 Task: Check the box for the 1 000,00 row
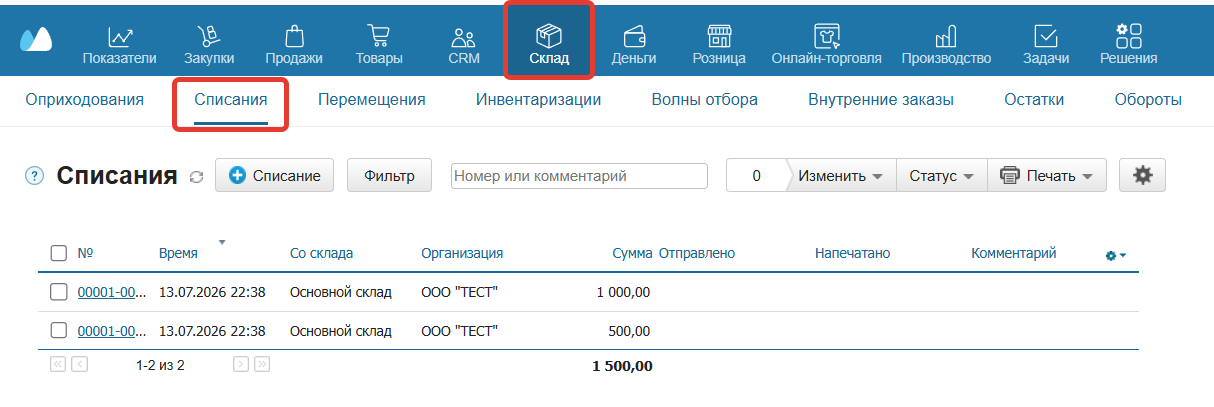(59, 293)
